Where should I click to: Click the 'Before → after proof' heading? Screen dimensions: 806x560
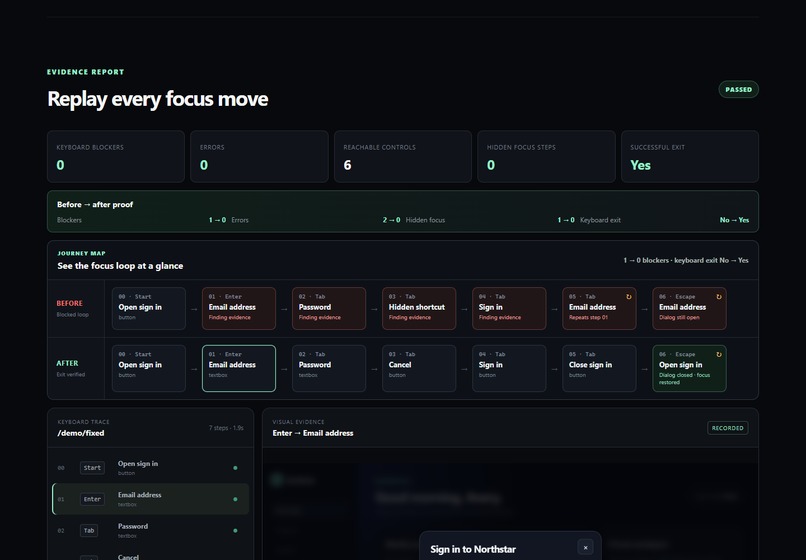point(95,205)
